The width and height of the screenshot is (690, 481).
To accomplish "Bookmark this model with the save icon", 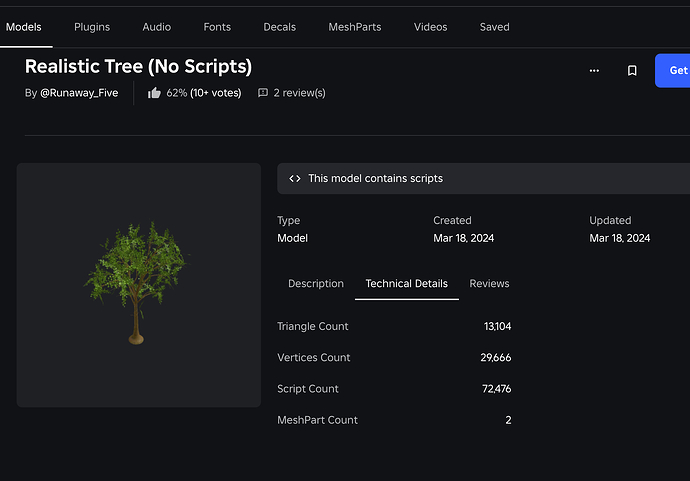I will (x=632, y=71).
